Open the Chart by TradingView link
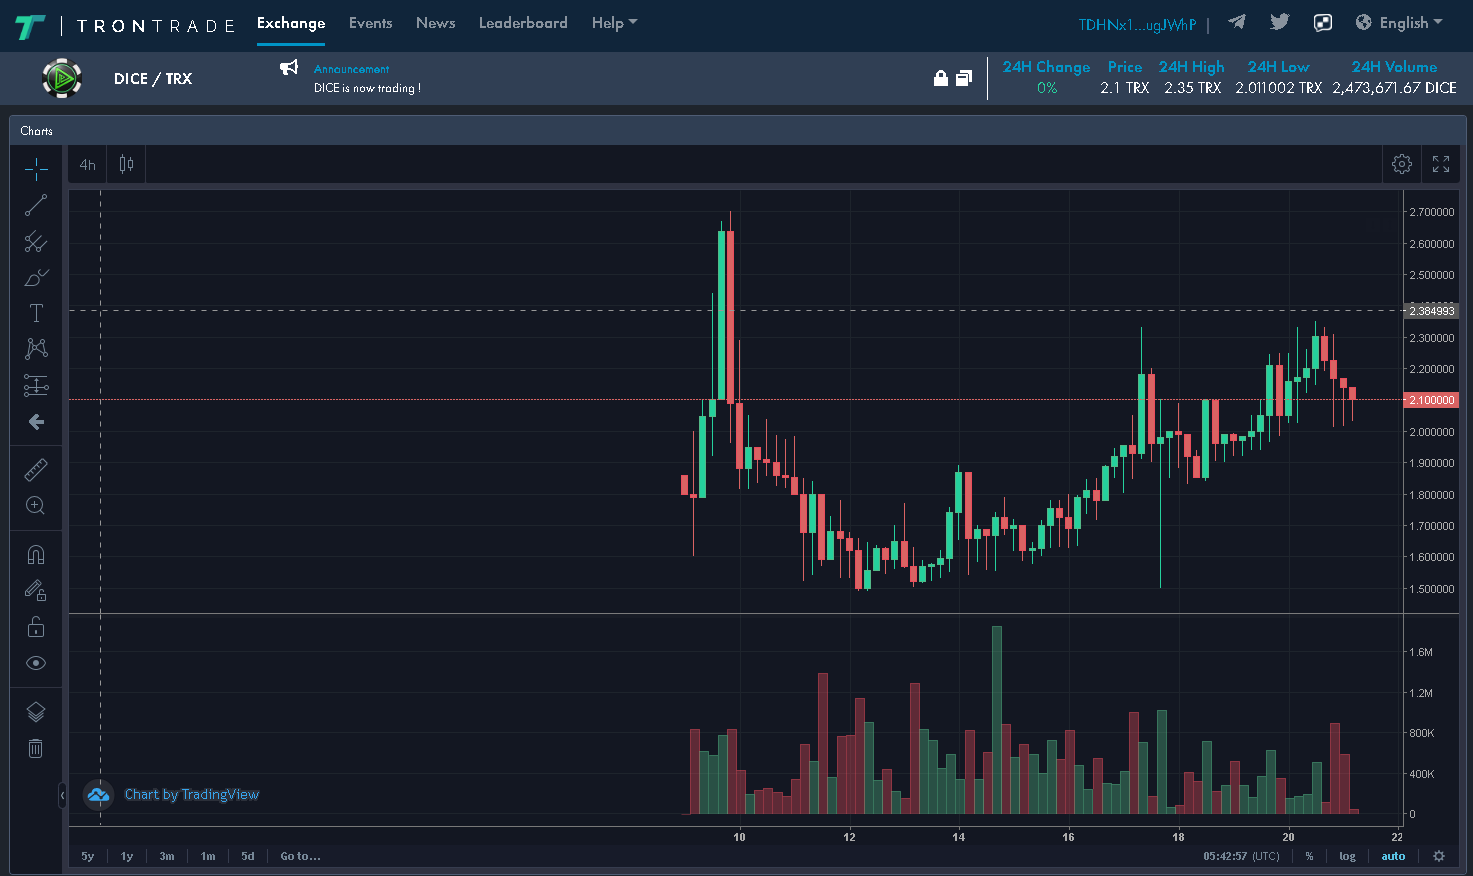The width and height of the screenshot is (1473, 876). (x=191, y=795)
